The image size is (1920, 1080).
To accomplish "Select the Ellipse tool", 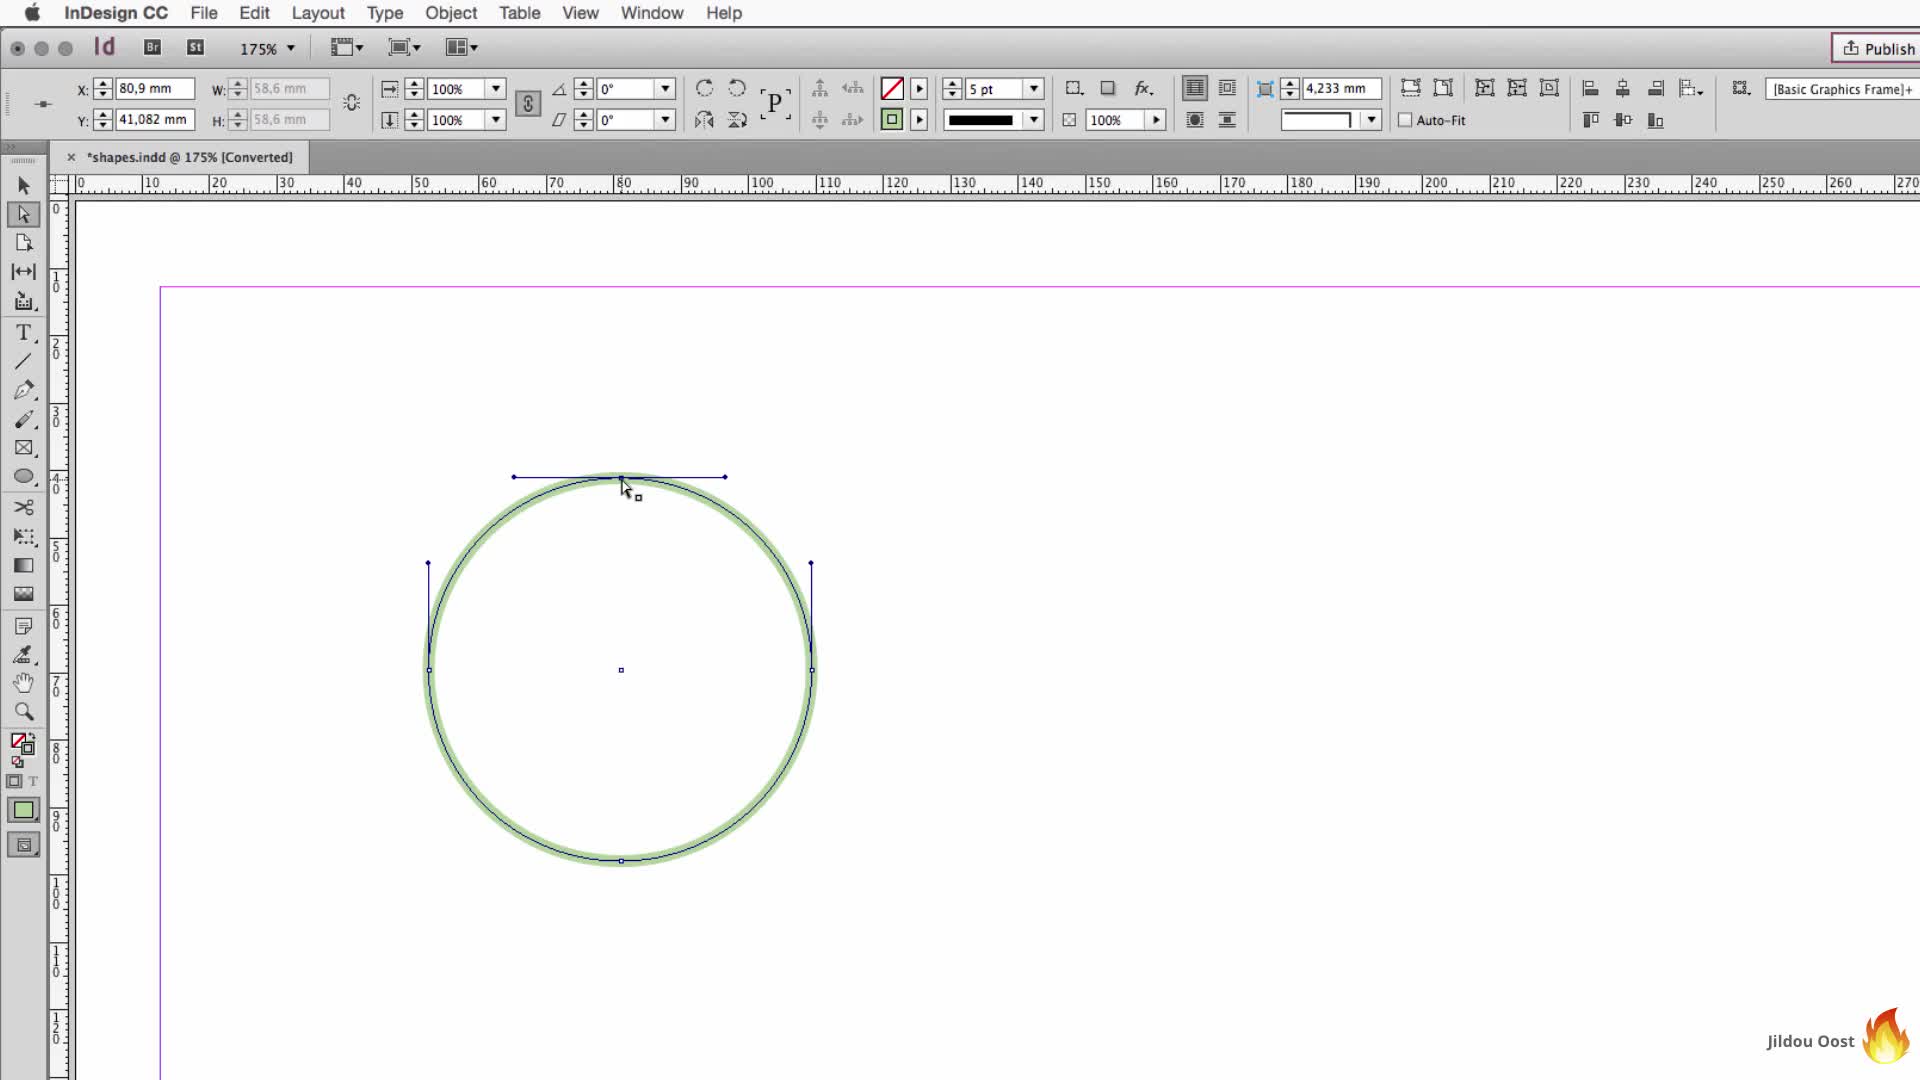I will 24,477.
